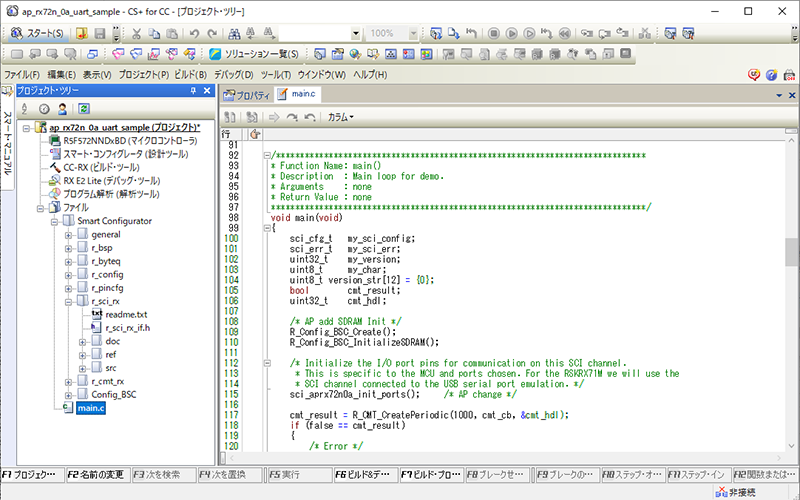The image size is (800, 500).
Task: Click the editor vertical scrollbar thumb
Action: click(x=791, y=253)
